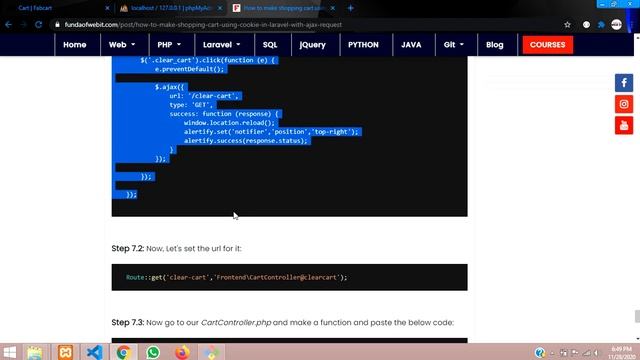This screenshot has height=360, width=640.
Task: Click the taskbar clock showing date
Action: point(622,353)
